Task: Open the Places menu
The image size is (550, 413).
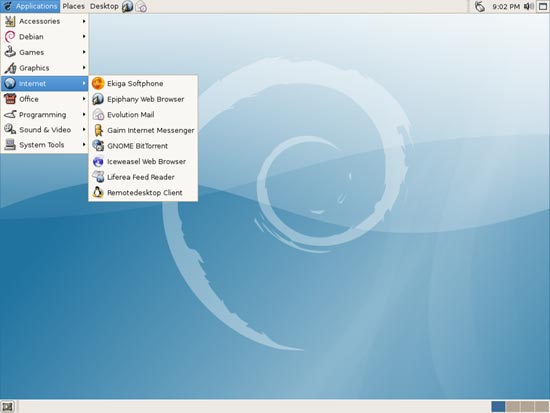Action: tap(73, 6)
